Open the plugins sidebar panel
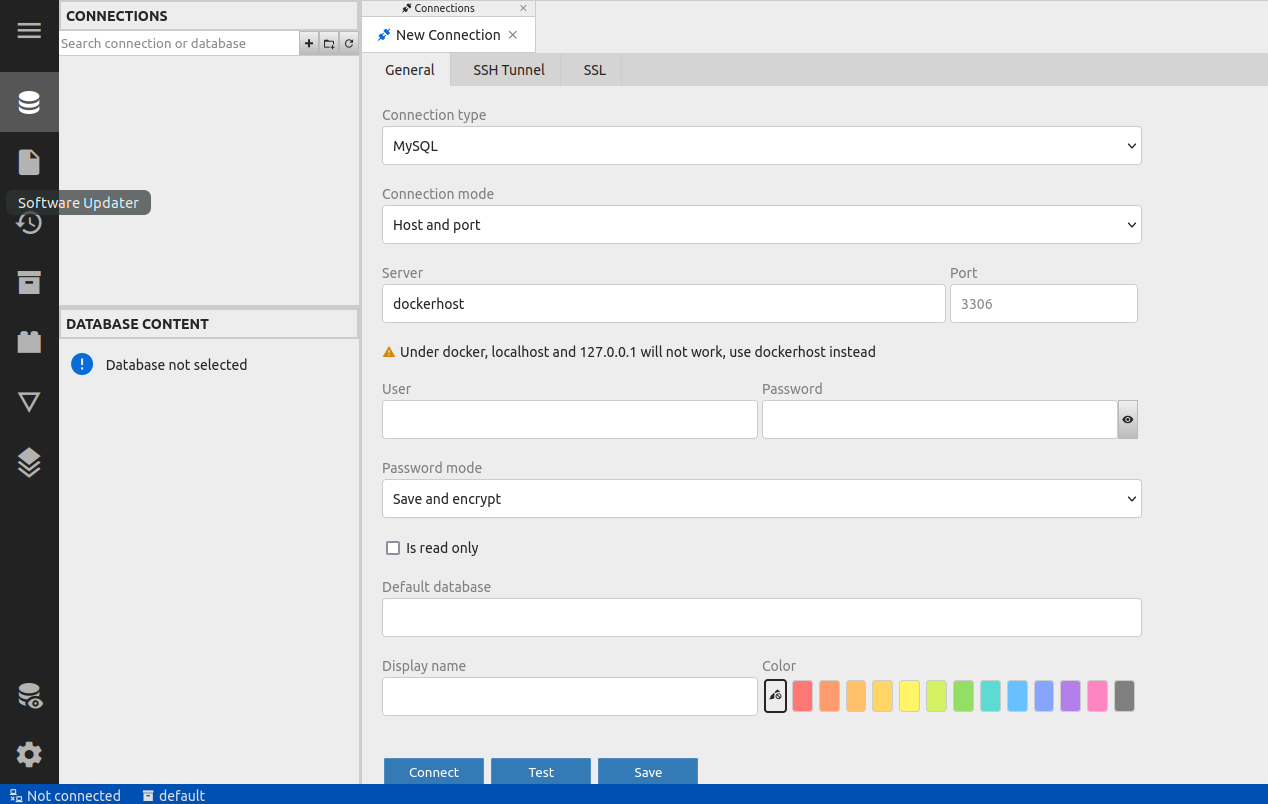 29,342
